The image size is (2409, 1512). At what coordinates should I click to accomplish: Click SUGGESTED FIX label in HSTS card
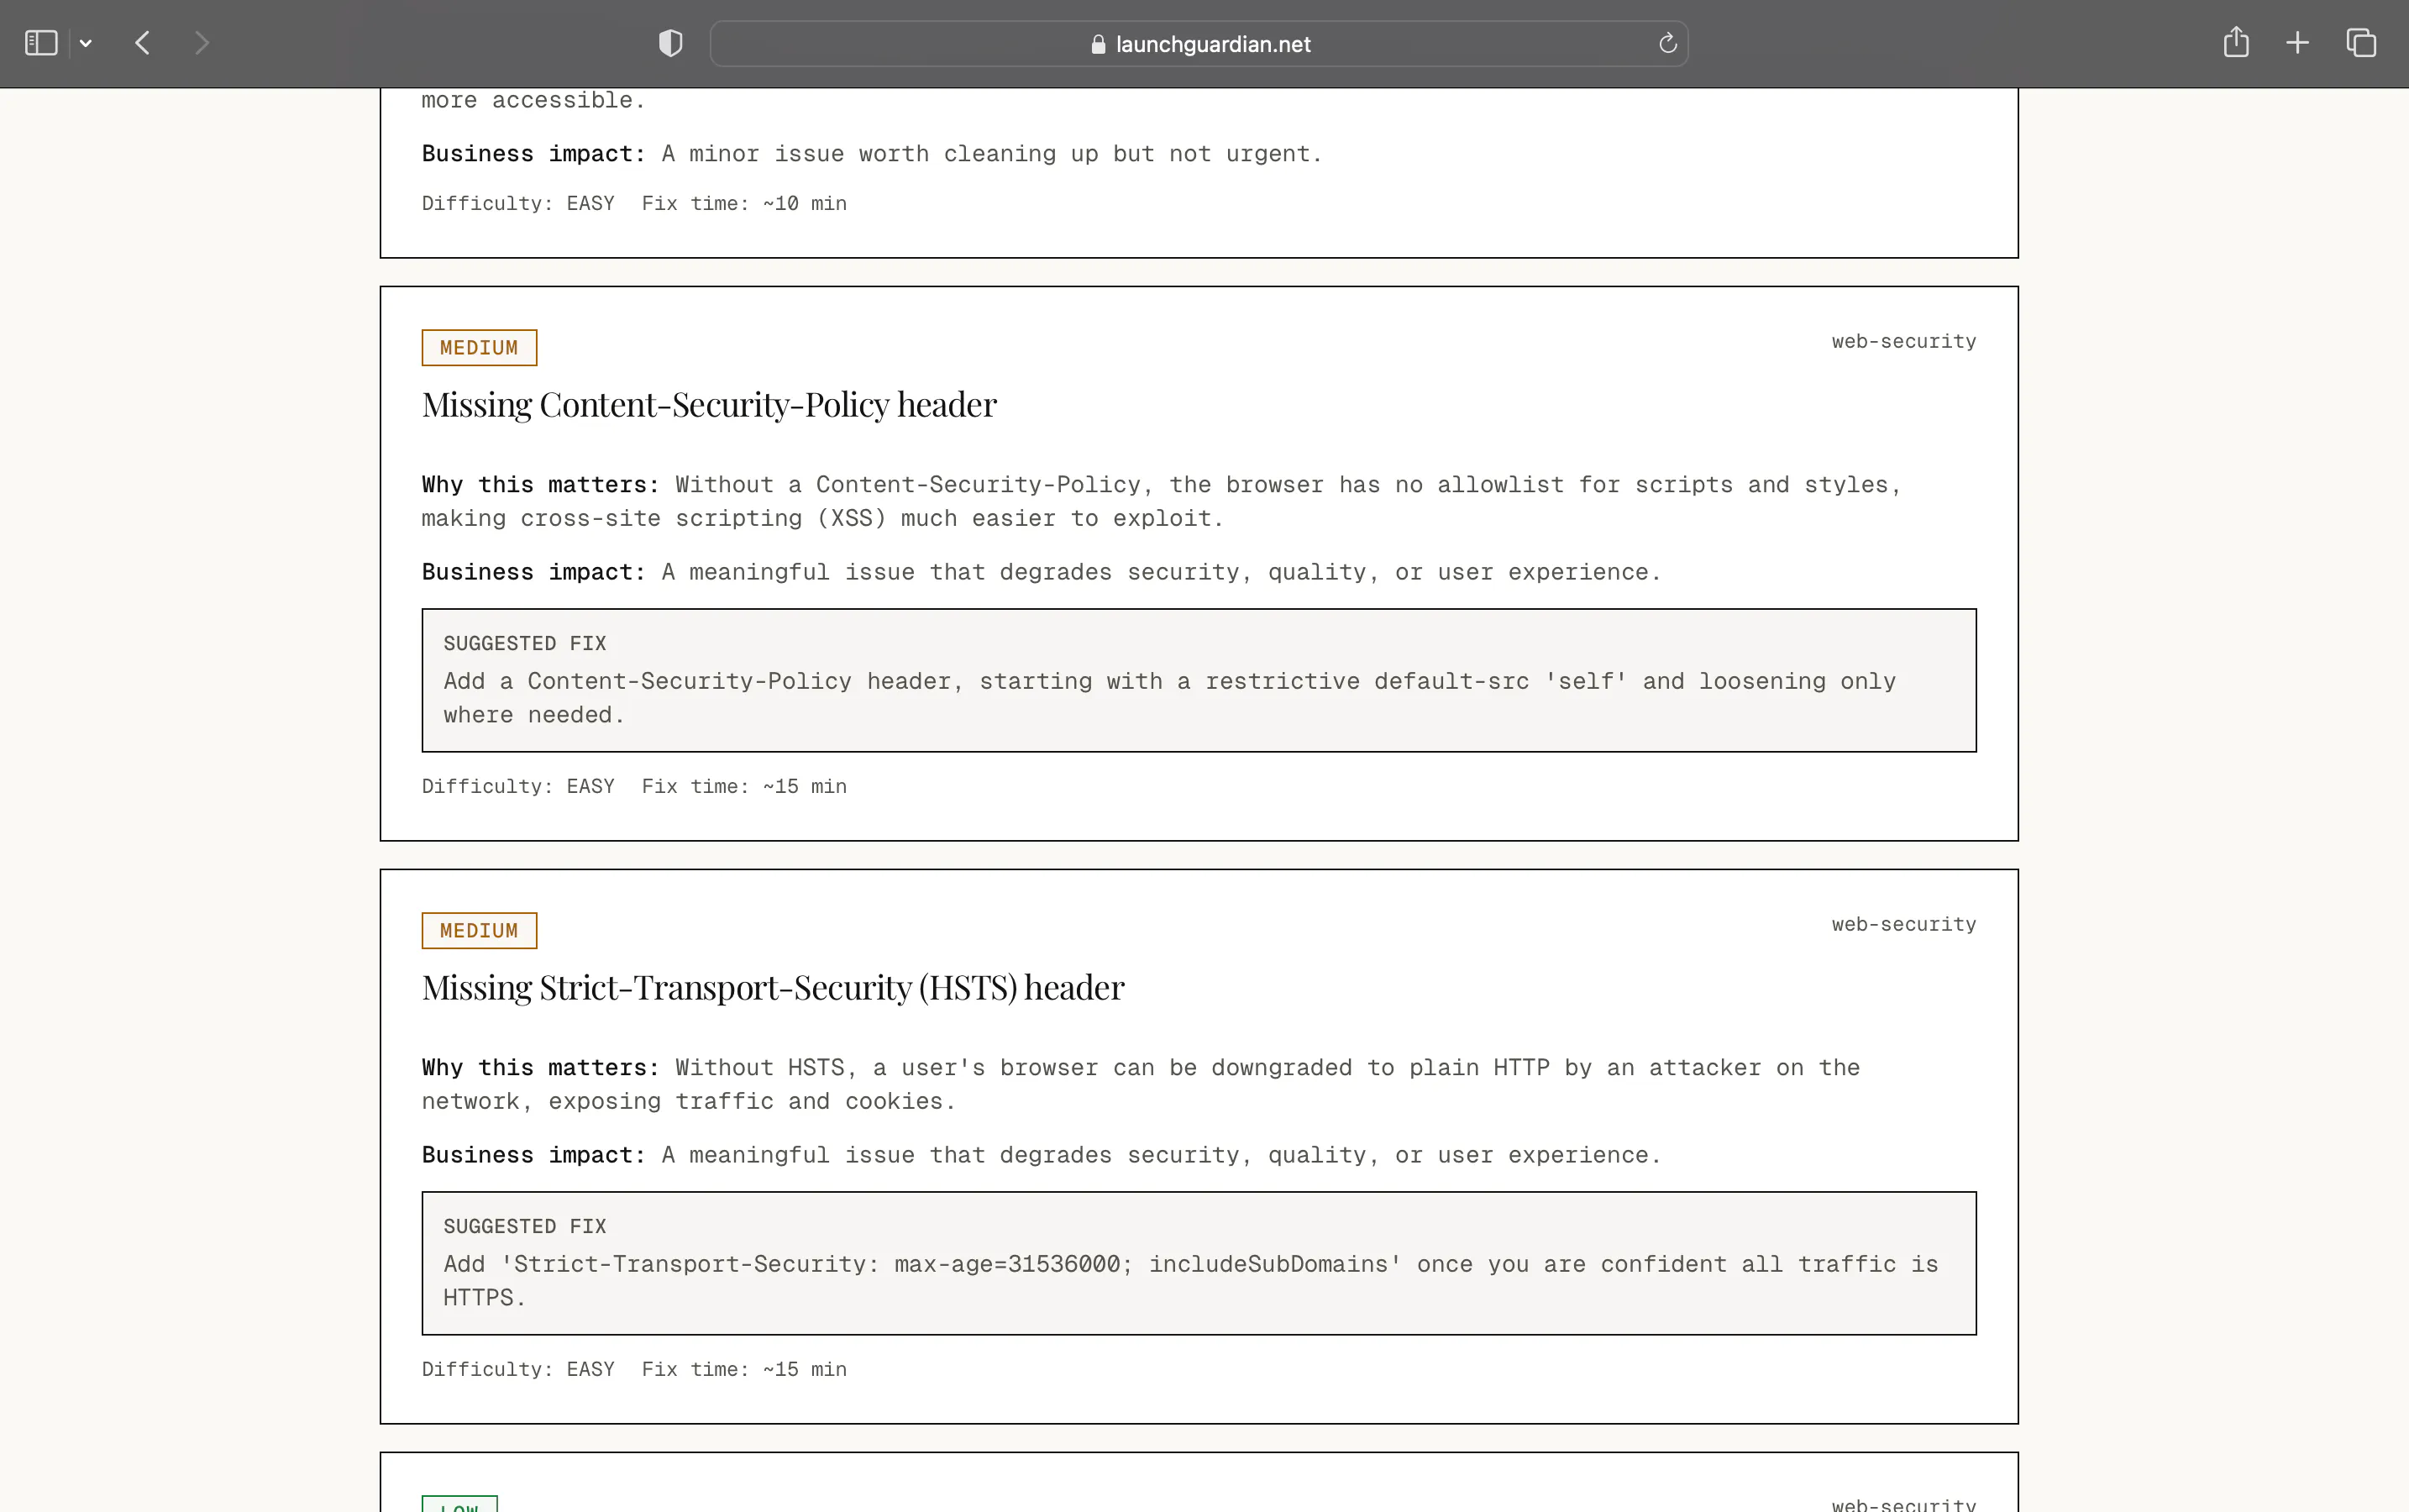(x=525, y=1227)
